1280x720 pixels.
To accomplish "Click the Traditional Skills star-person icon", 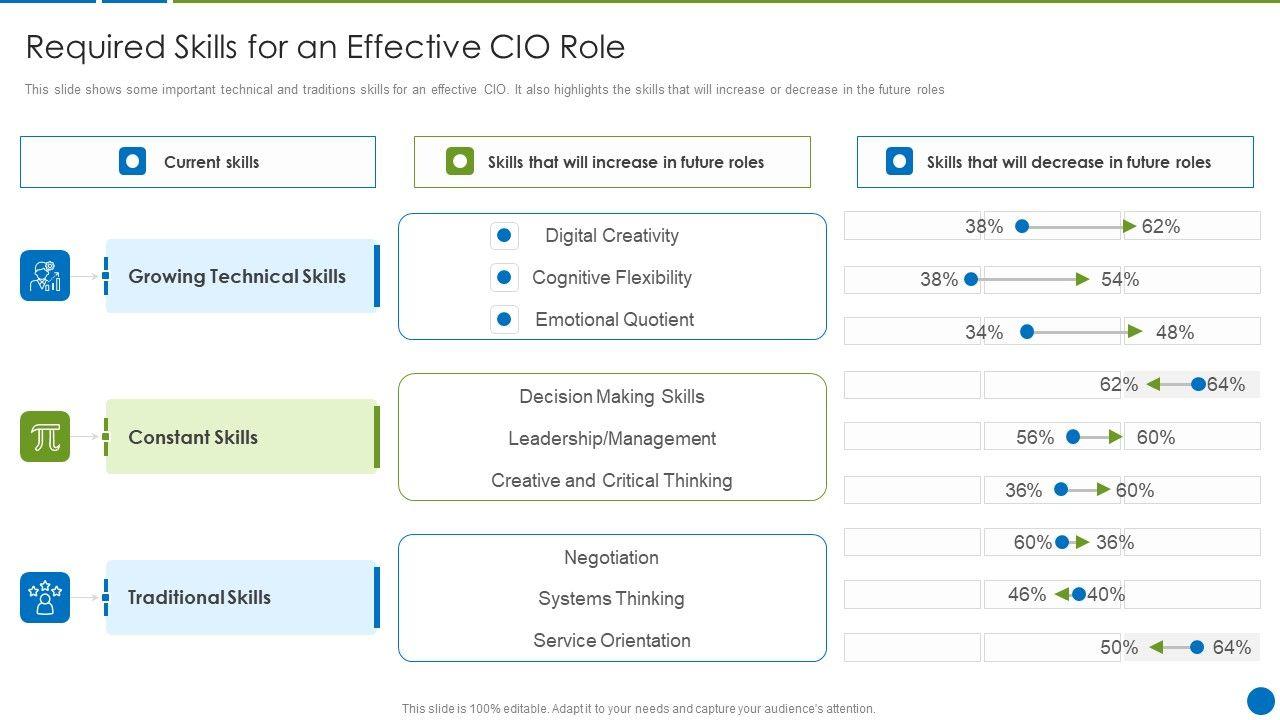I will pyautogui.click(x=45, y=597).
